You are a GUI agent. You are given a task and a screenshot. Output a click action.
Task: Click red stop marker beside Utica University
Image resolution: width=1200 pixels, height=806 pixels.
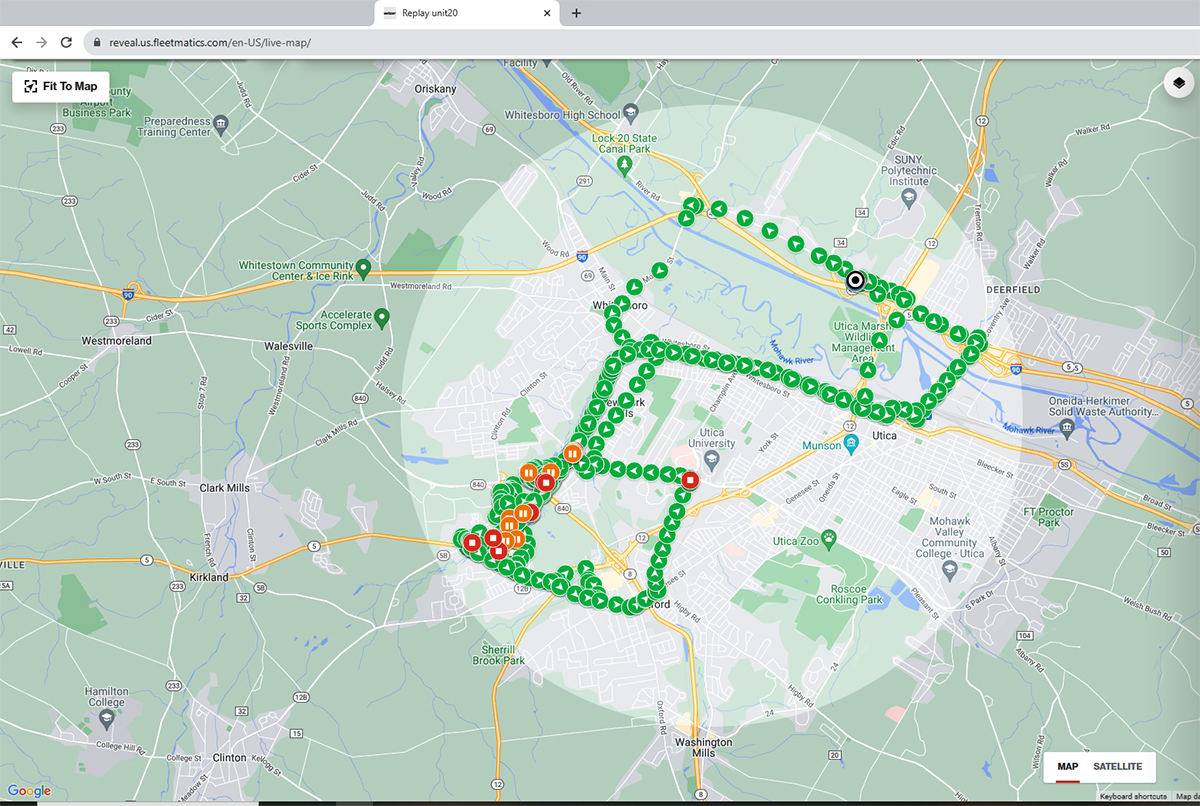[x=689, y=480]
